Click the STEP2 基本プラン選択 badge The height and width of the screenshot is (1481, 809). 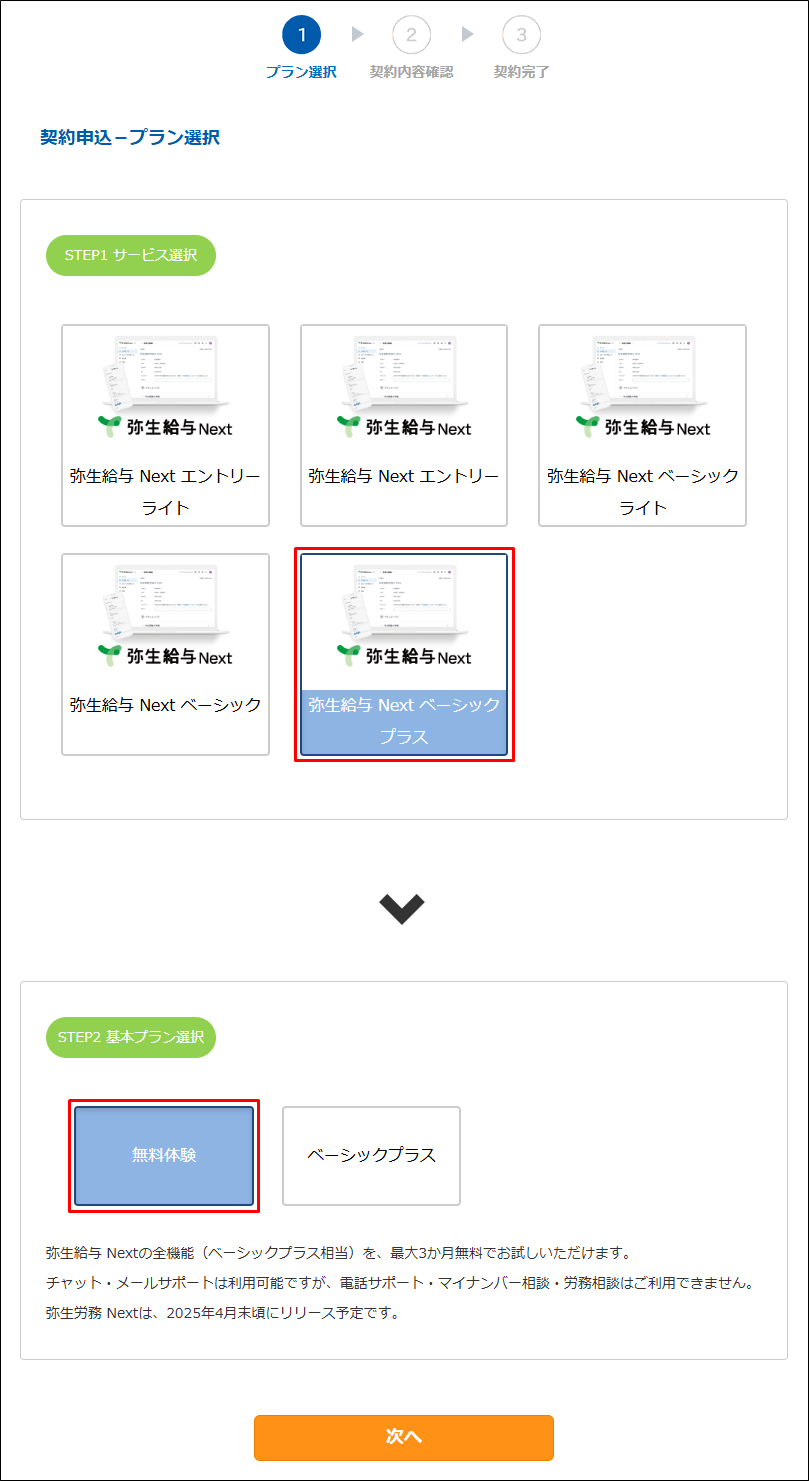coord(131,1037)
